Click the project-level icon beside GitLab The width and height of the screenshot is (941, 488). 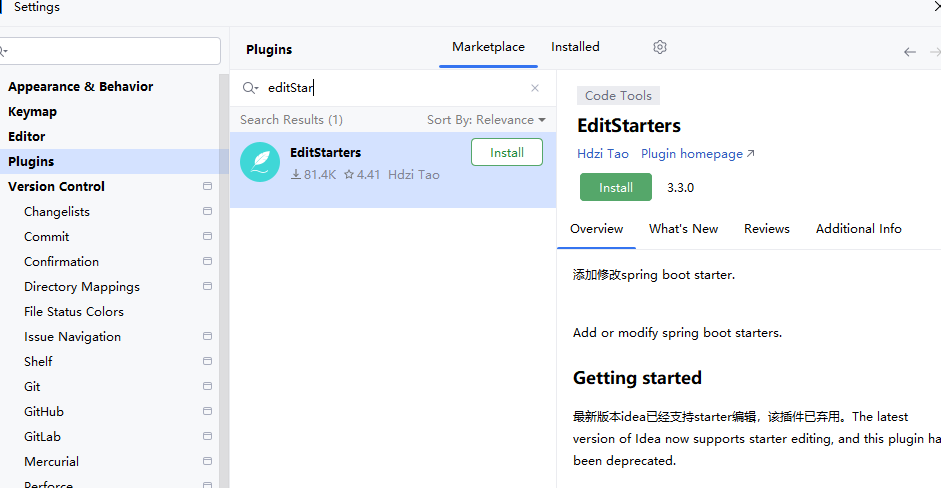pos(208,436)
